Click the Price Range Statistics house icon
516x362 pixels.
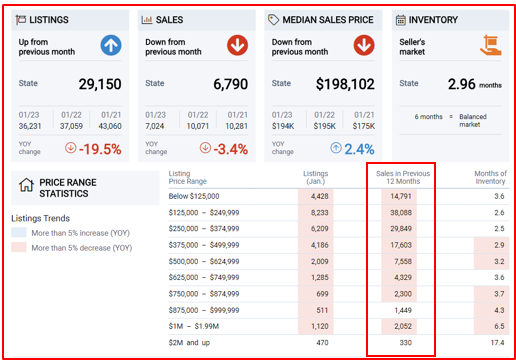[x=26, y=185]
